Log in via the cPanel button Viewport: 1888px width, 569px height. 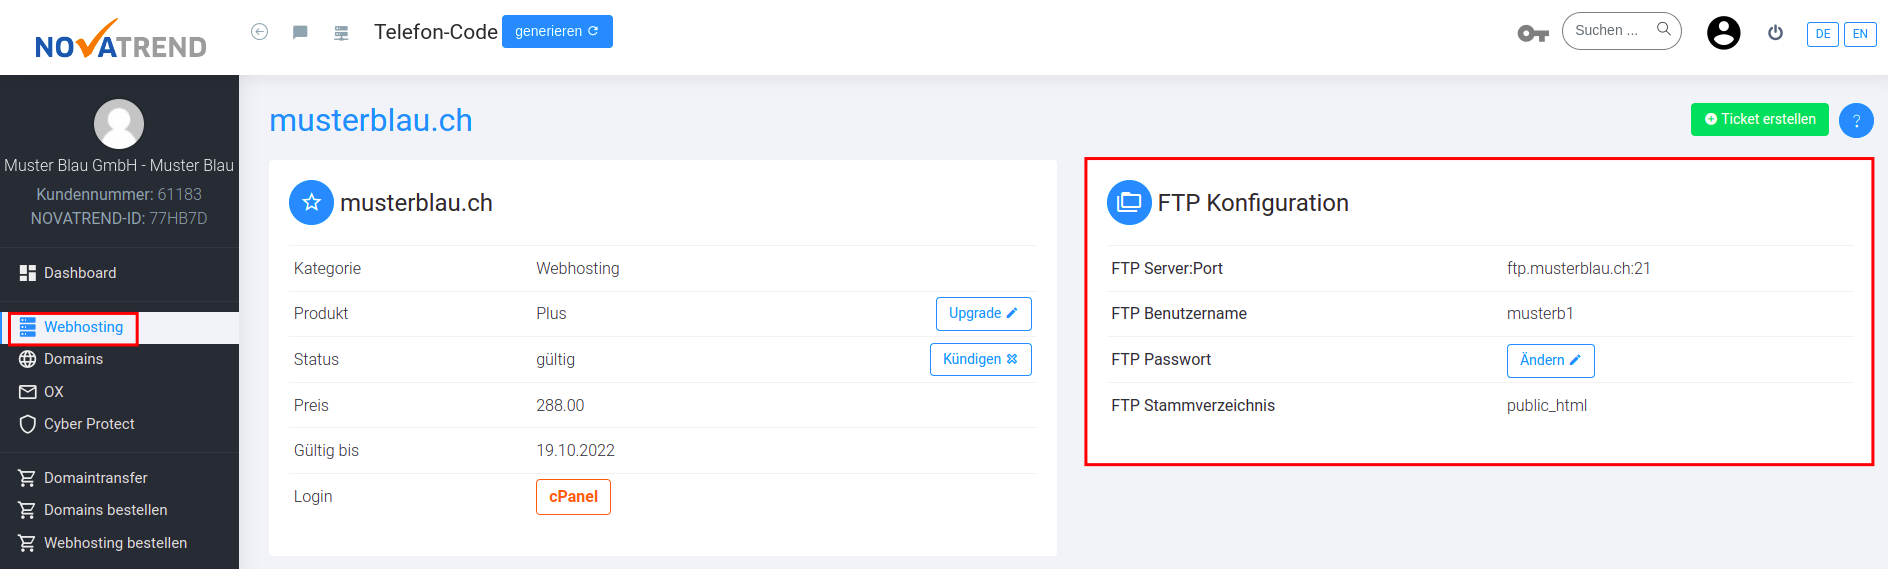[x=573, y=497]
